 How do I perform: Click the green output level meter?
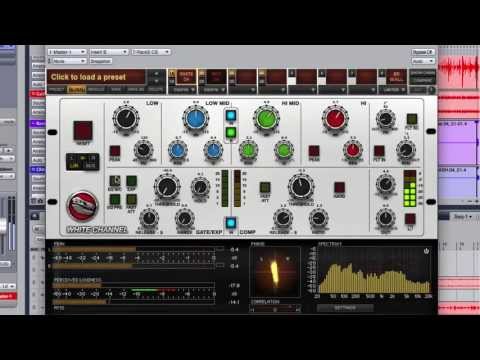410,188
